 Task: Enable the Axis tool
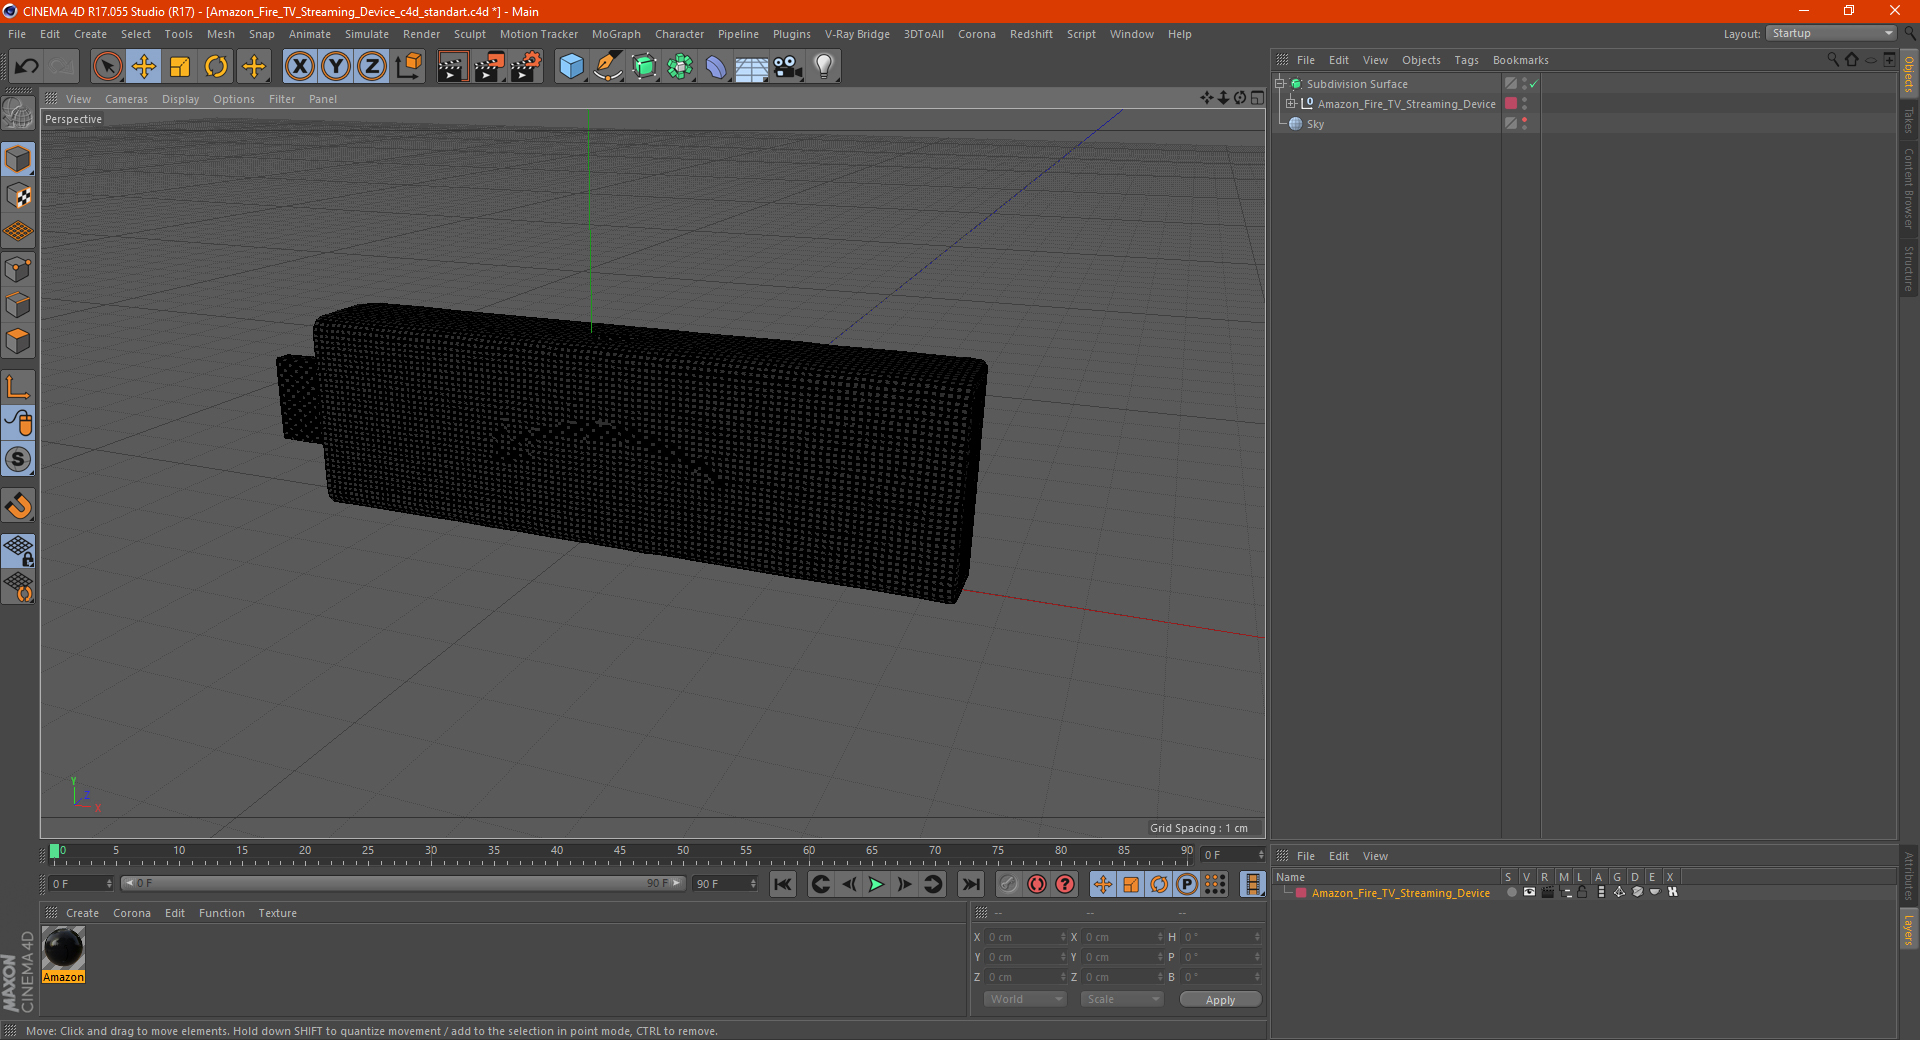point(18,387)
